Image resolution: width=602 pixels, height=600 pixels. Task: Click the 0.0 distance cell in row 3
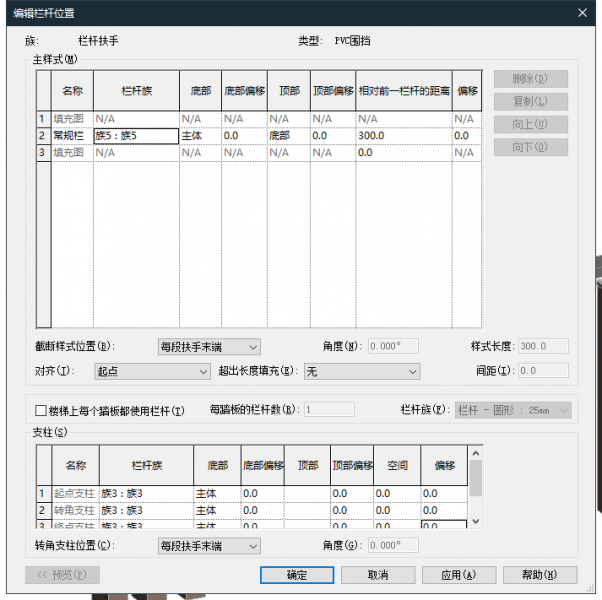click(x=404, y=153)
